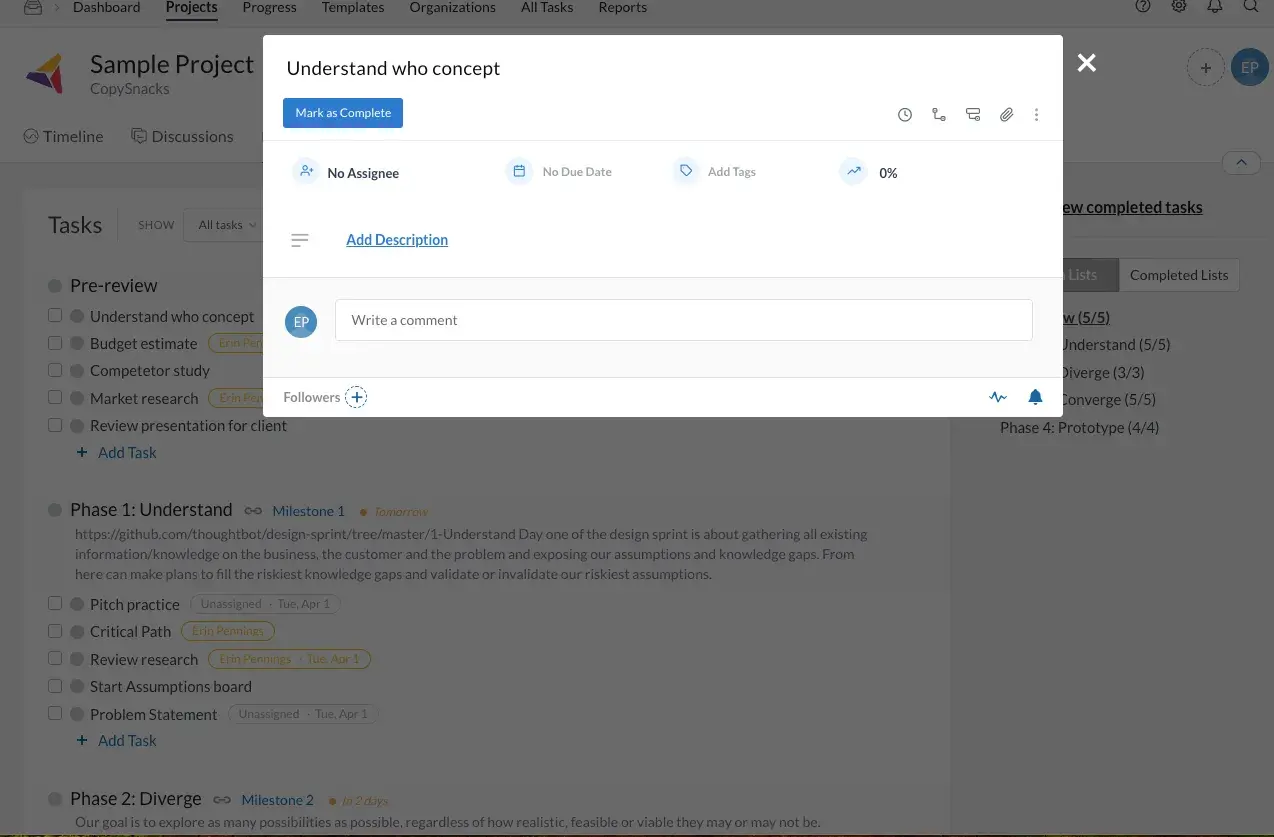Attach a file using paperclip icon
This screenshot has width=1274, height=837.
[x=1007, y=115]
